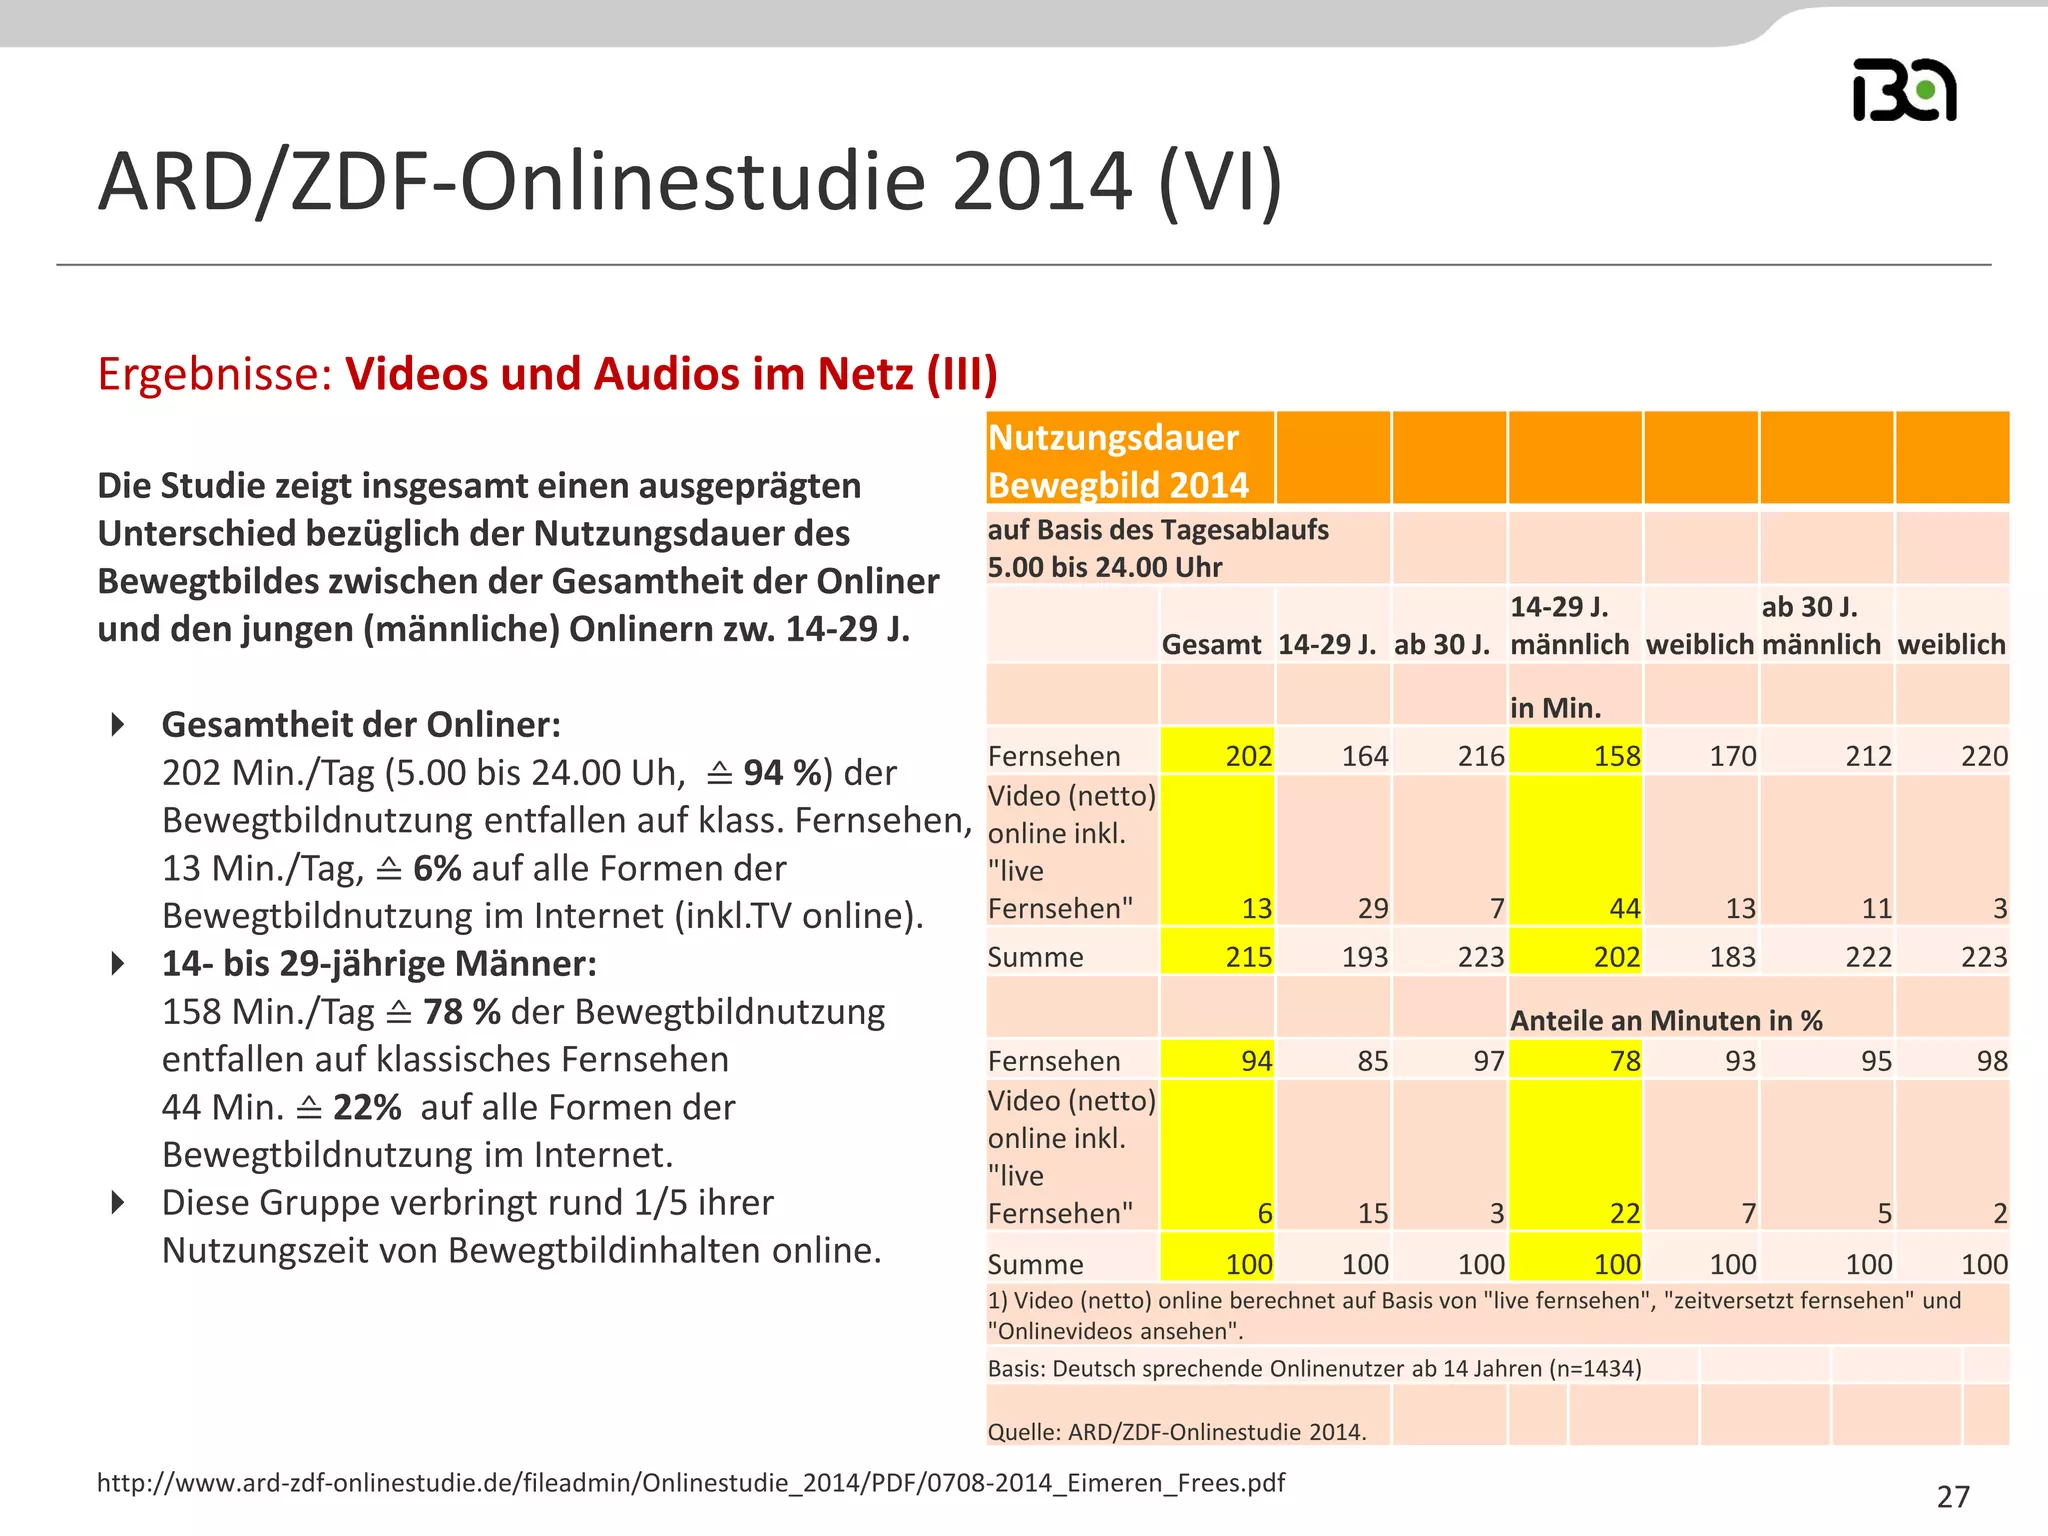Screen dimensions: 2048x1536
Task: Click the 'Basis: Deutsch sprechende Onlinenutzer' note
Action: click(1314, 1368)
